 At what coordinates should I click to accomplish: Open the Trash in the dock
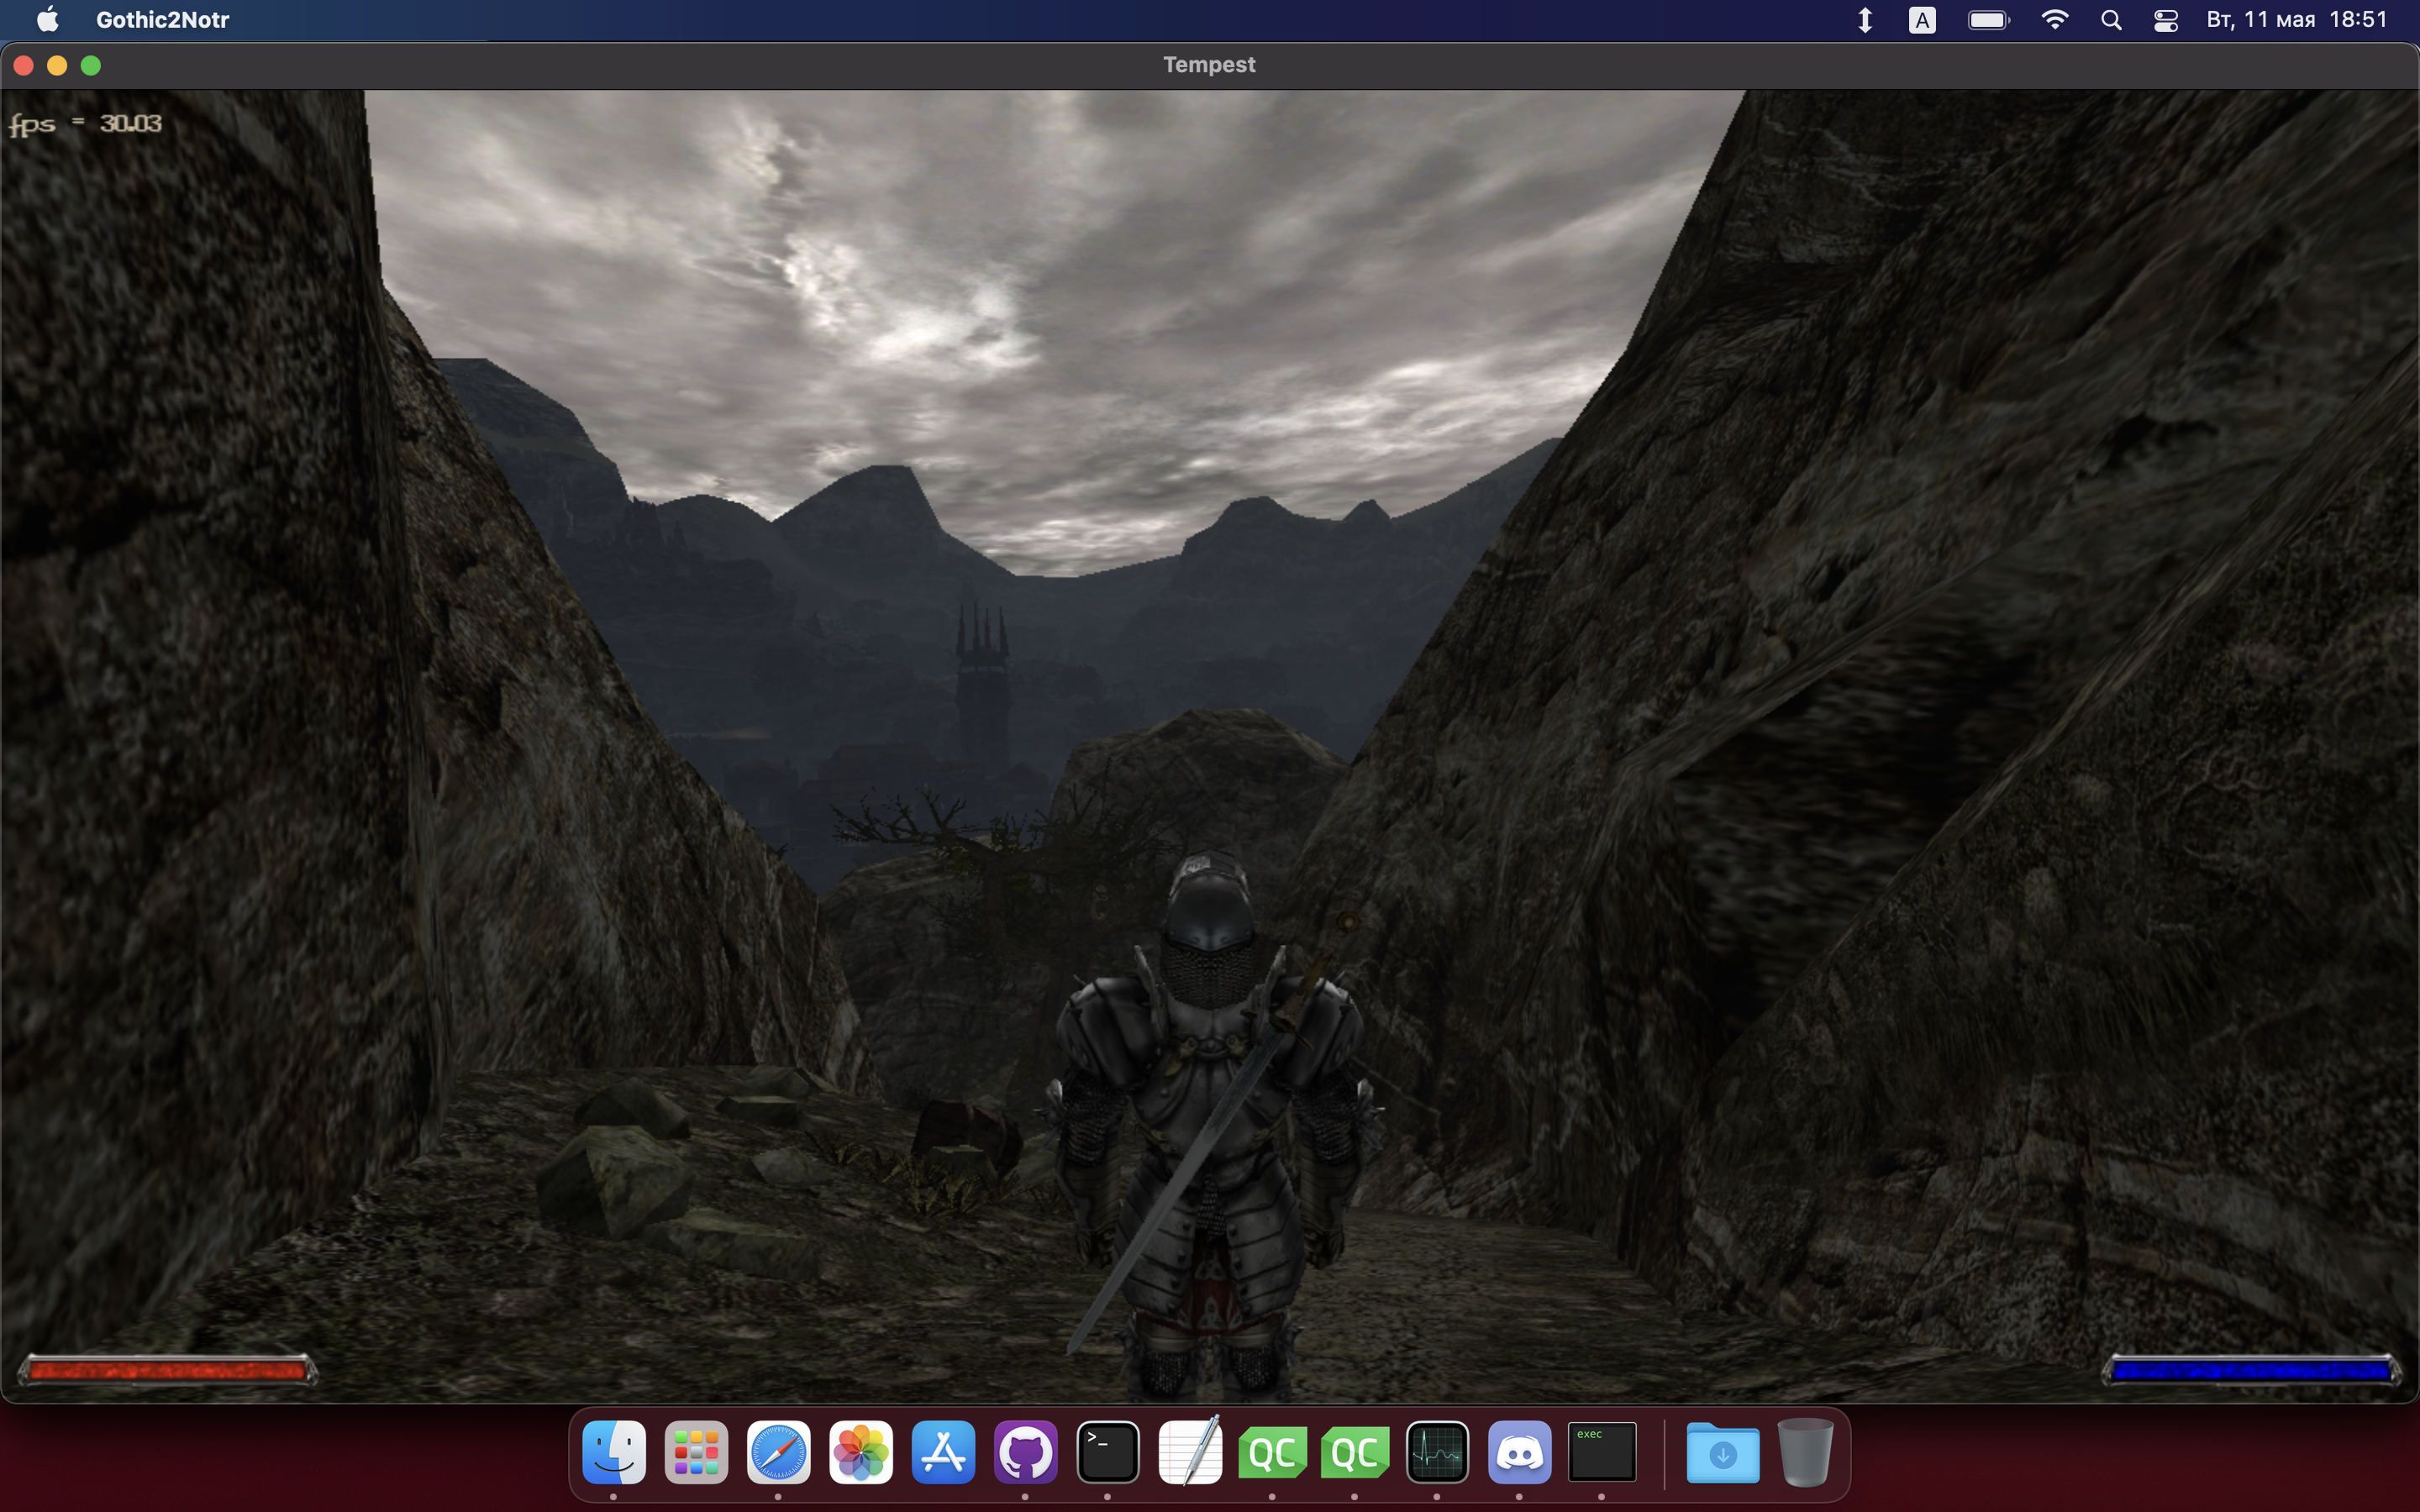[x=1805, y=1452]
